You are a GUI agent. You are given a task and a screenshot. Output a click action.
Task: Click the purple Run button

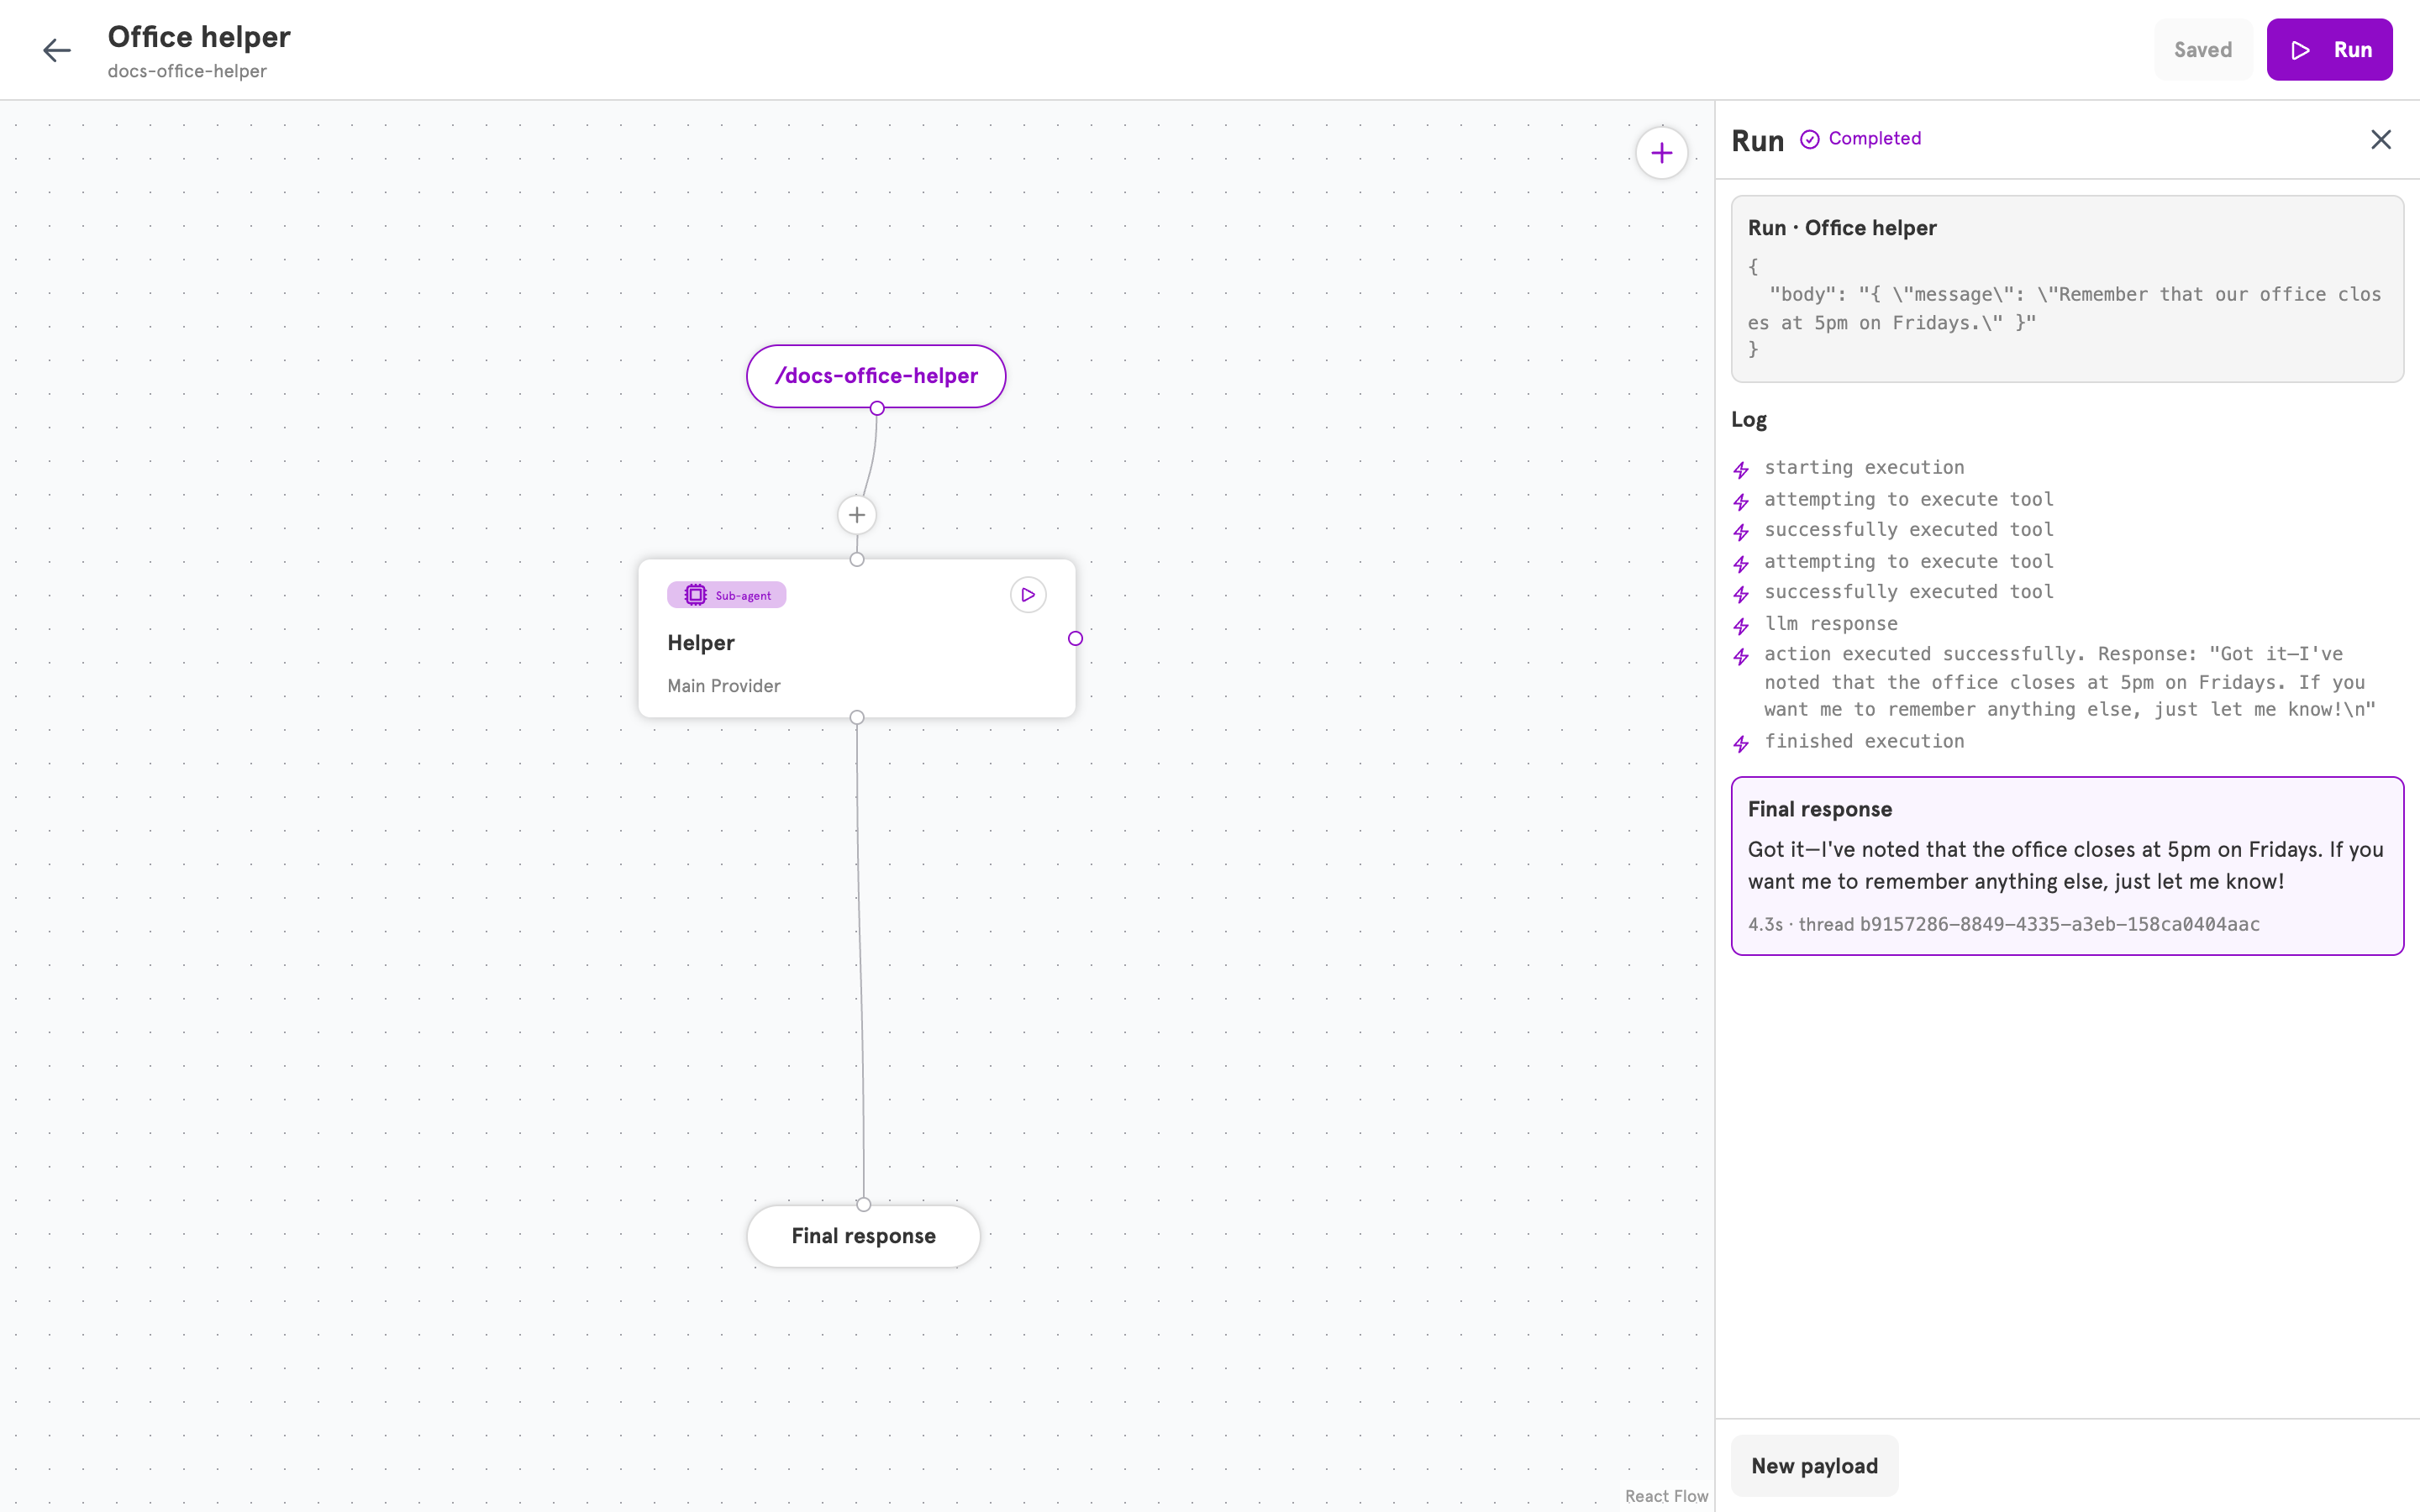pos(2329,50)
